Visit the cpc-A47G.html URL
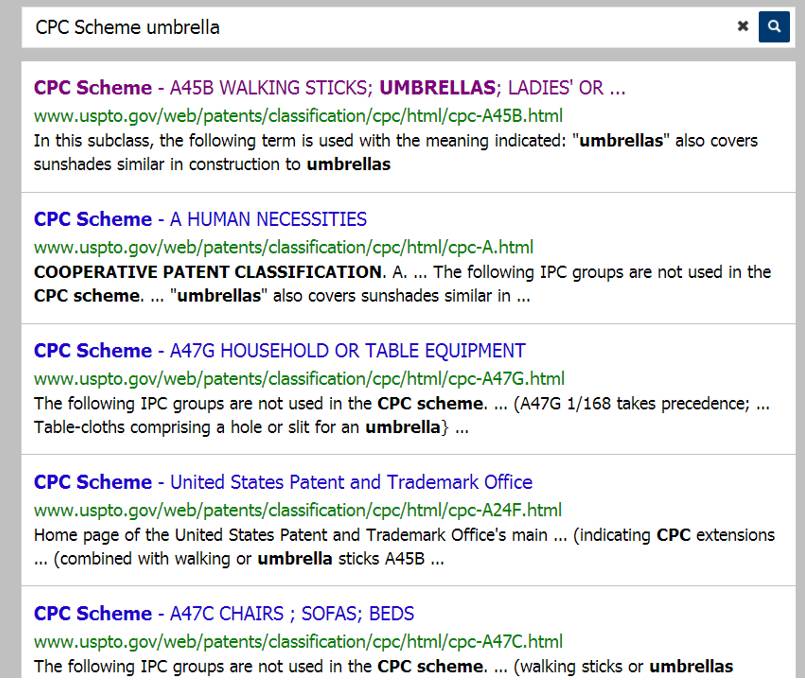The height and width of the screenshot is (680, 805). tap(299, 379)
